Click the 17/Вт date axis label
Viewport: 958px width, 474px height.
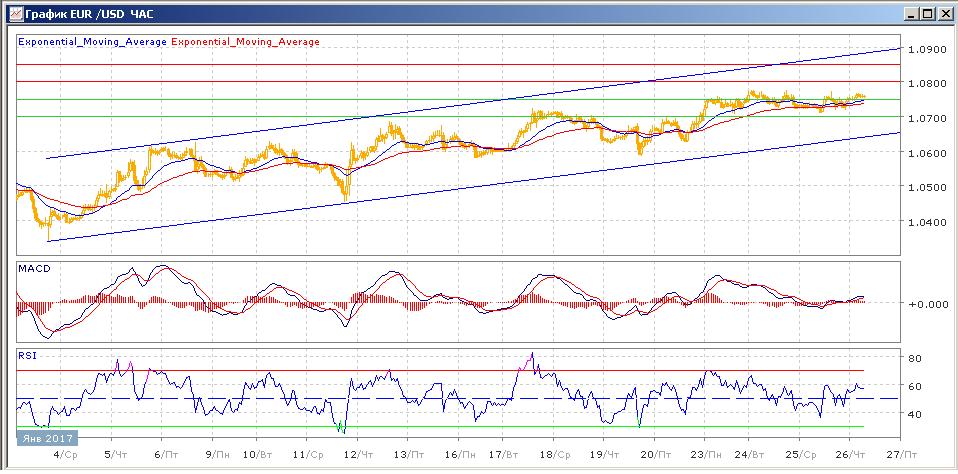coord(505,455)
